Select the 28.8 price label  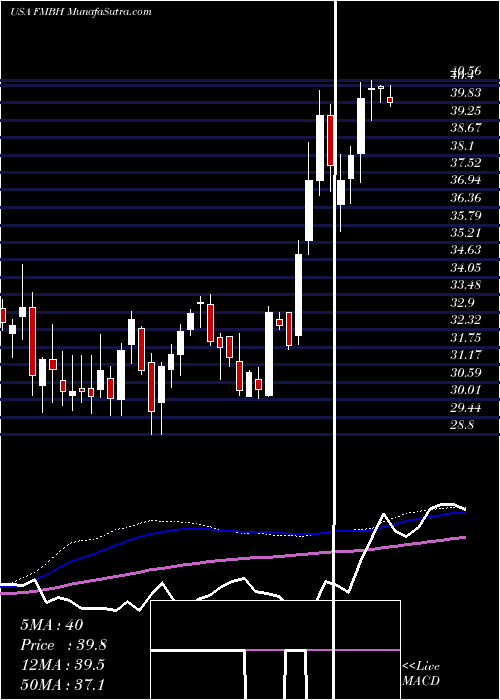tap(462, 425)
